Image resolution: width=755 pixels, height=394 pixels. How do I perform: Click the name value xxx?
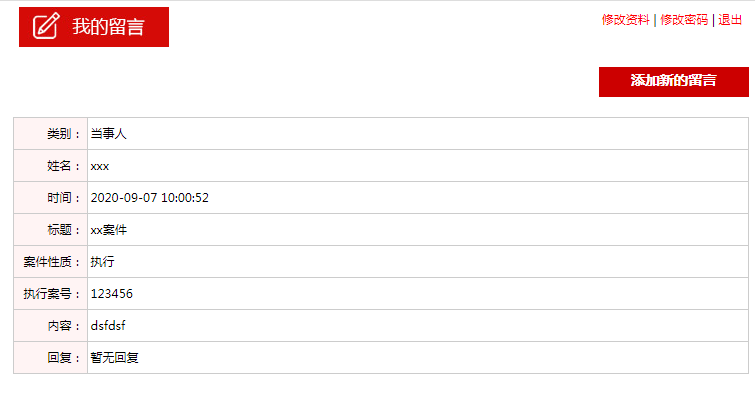tap(100, 166)
